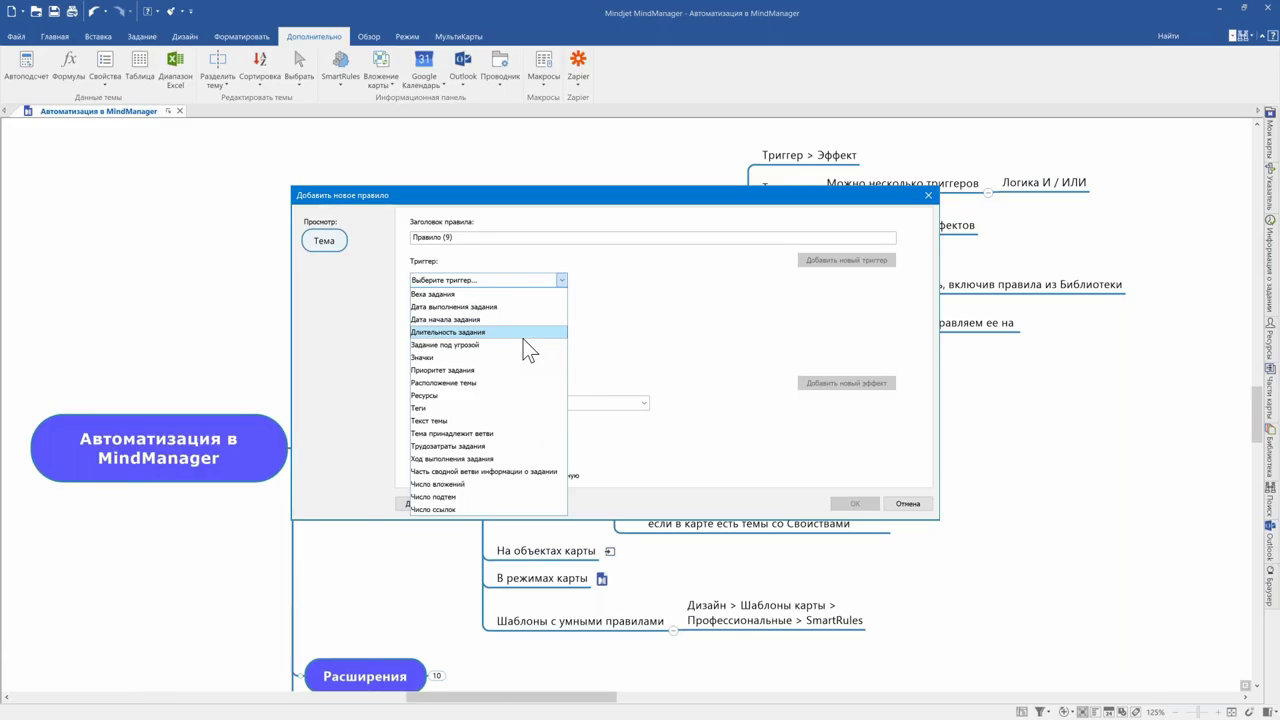Collapse the Логика И / ИЛИ expander
The width and height of the screenshot is (1280, 720).
click(x=988, y=192)
